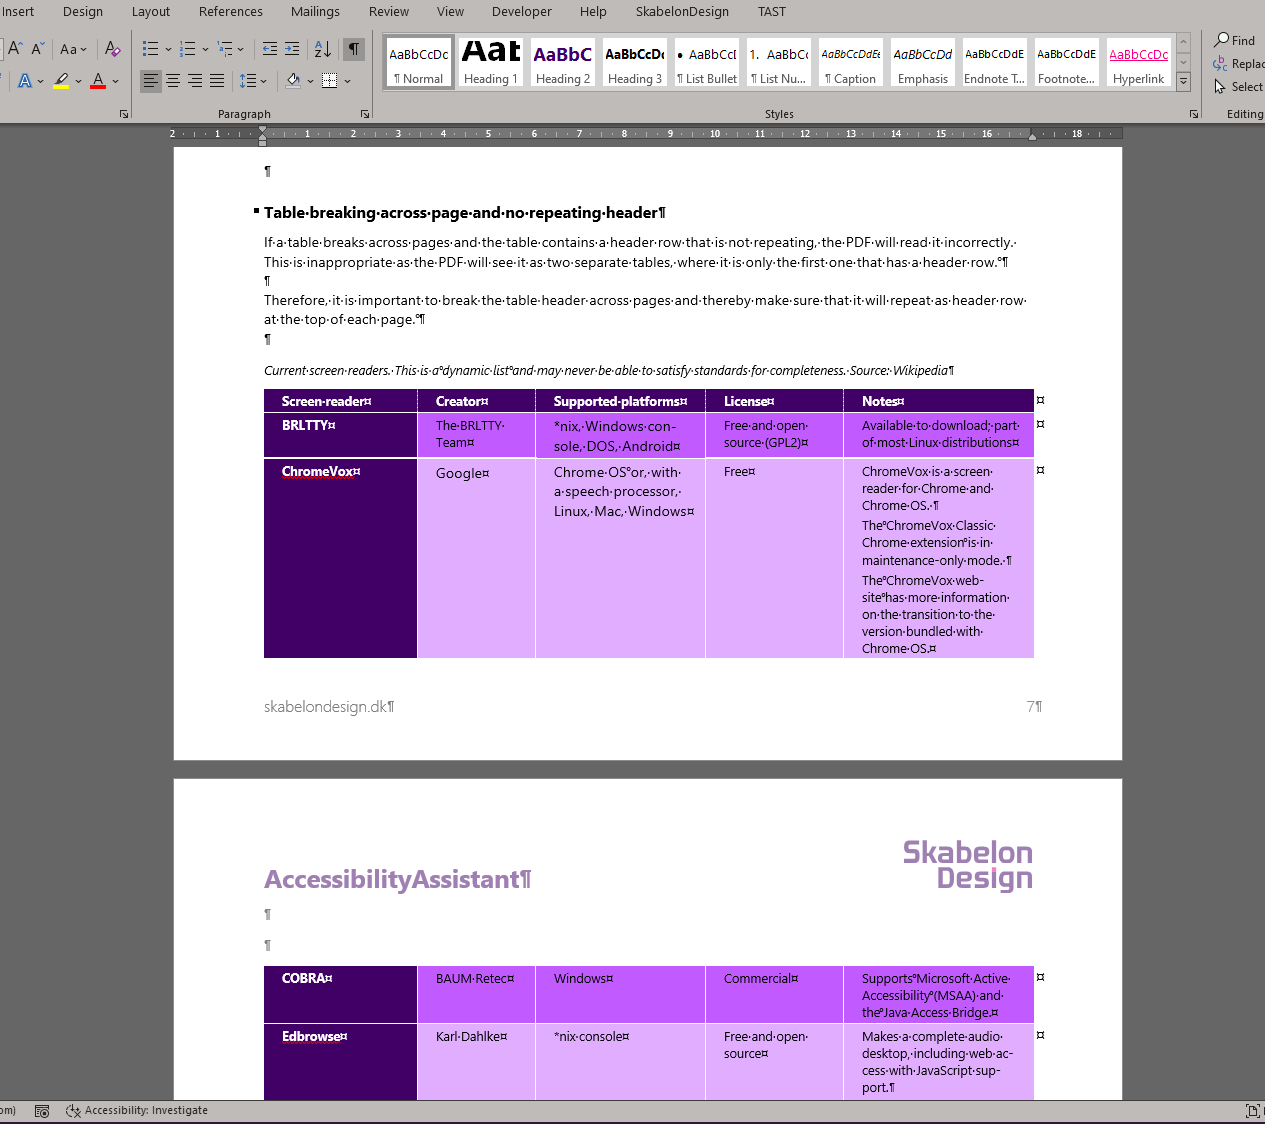Toggle align left
Screen dimensions: 1265x1124
point(150,80)
